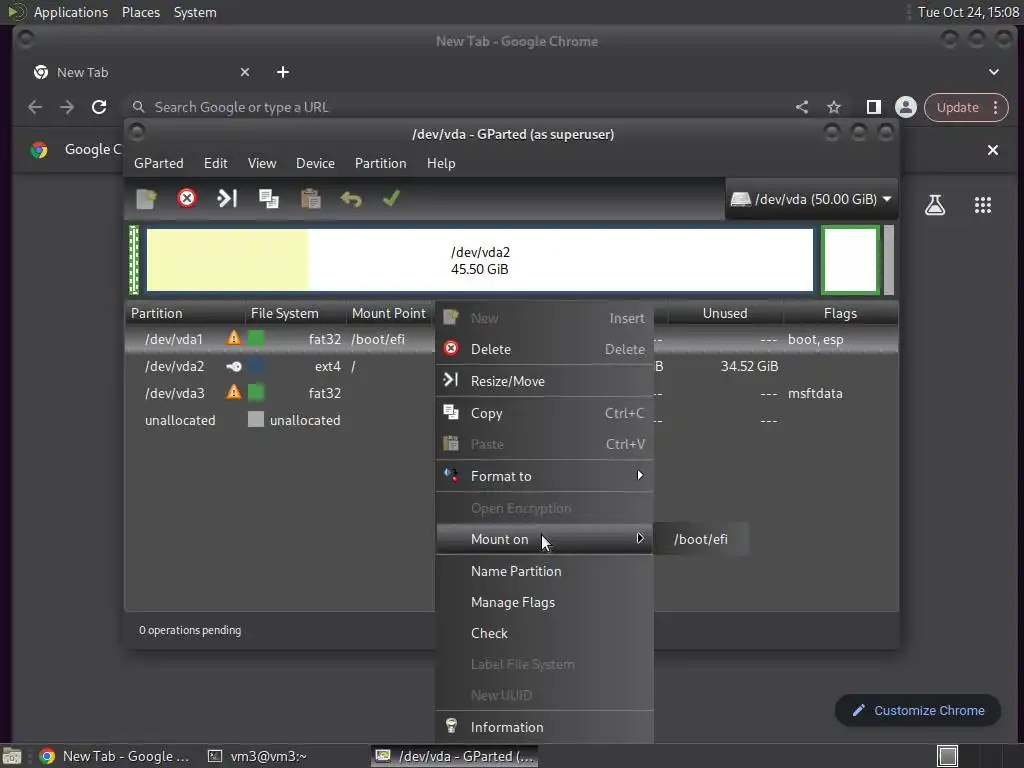Click the 34.52 GiB unused value
The height and width of the screenshot is (768, 1024).
tap(749, 366)
